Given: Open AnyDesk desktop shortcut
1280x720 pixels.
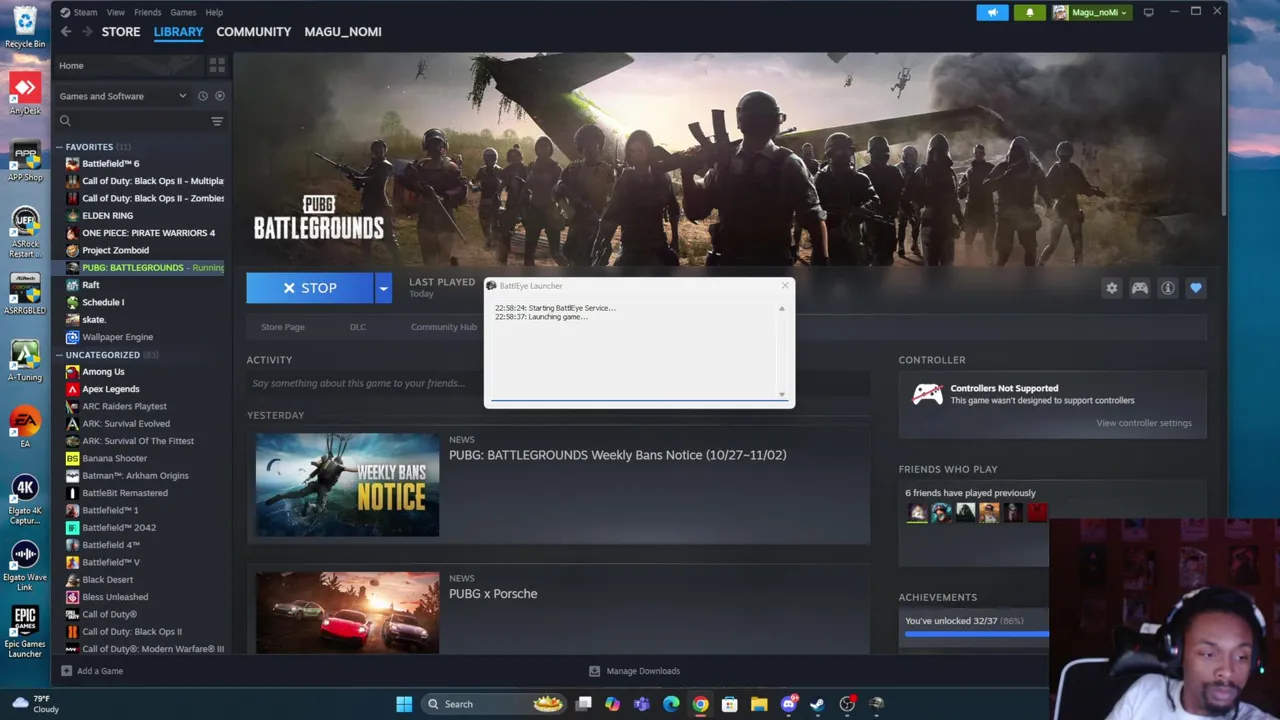Looking at the screenshot, I should (25, 93).
